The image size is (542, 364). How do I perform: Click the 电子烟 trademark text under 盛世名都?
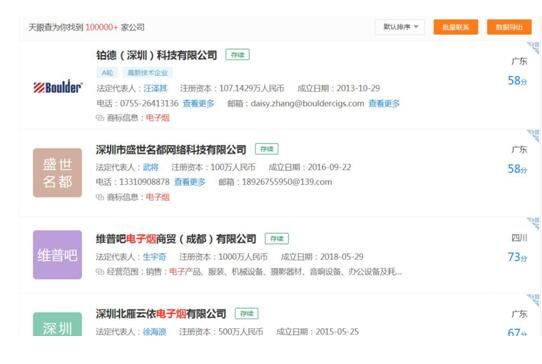coord(158,197)
